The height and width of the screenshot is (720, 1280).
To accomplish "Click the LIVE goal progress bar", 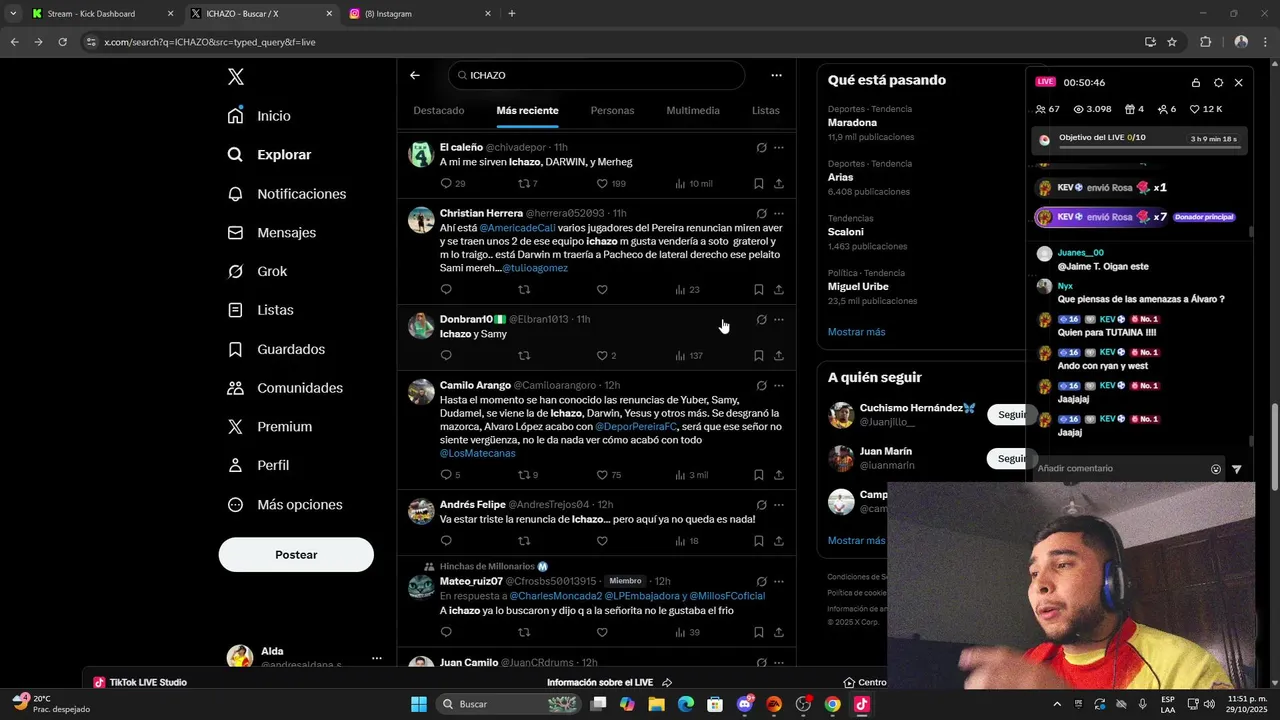I will tap(1150, 147).
